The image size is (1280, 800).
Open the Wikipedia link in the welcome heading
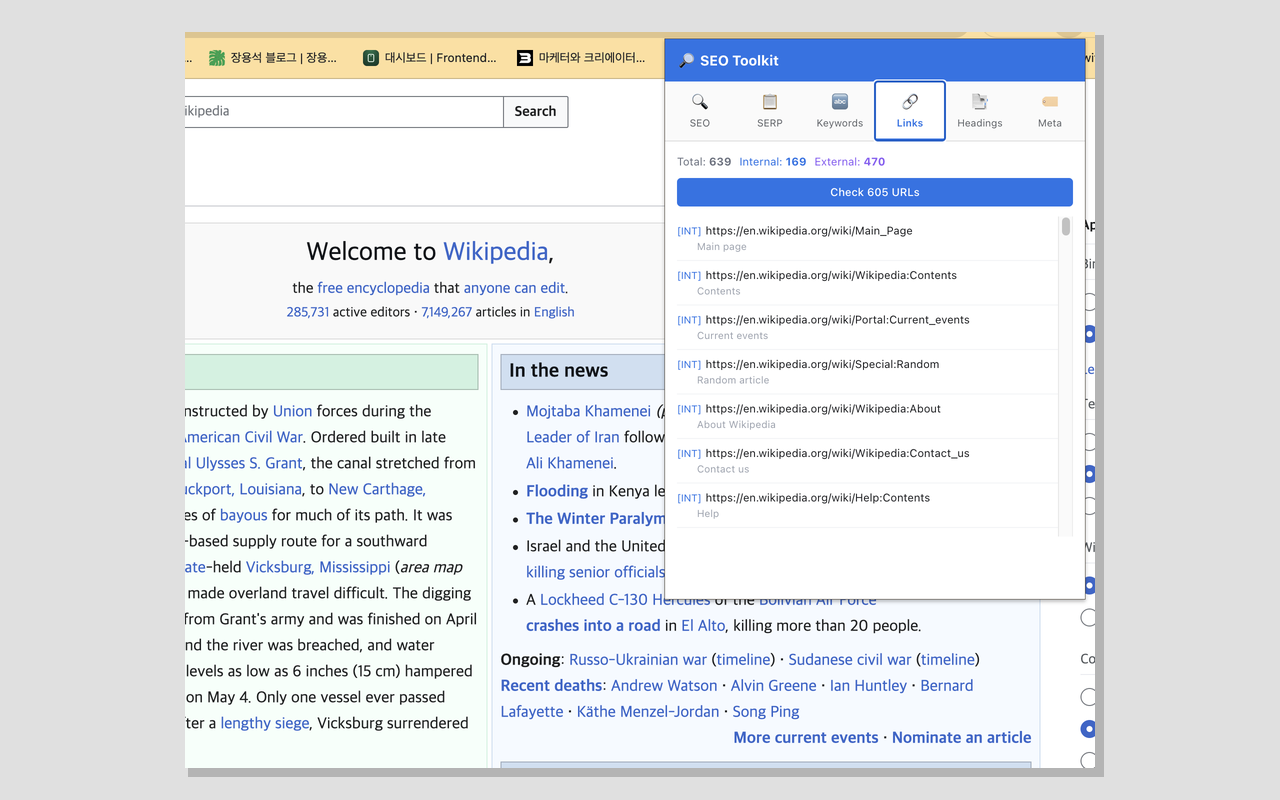(x=496, y=251)
